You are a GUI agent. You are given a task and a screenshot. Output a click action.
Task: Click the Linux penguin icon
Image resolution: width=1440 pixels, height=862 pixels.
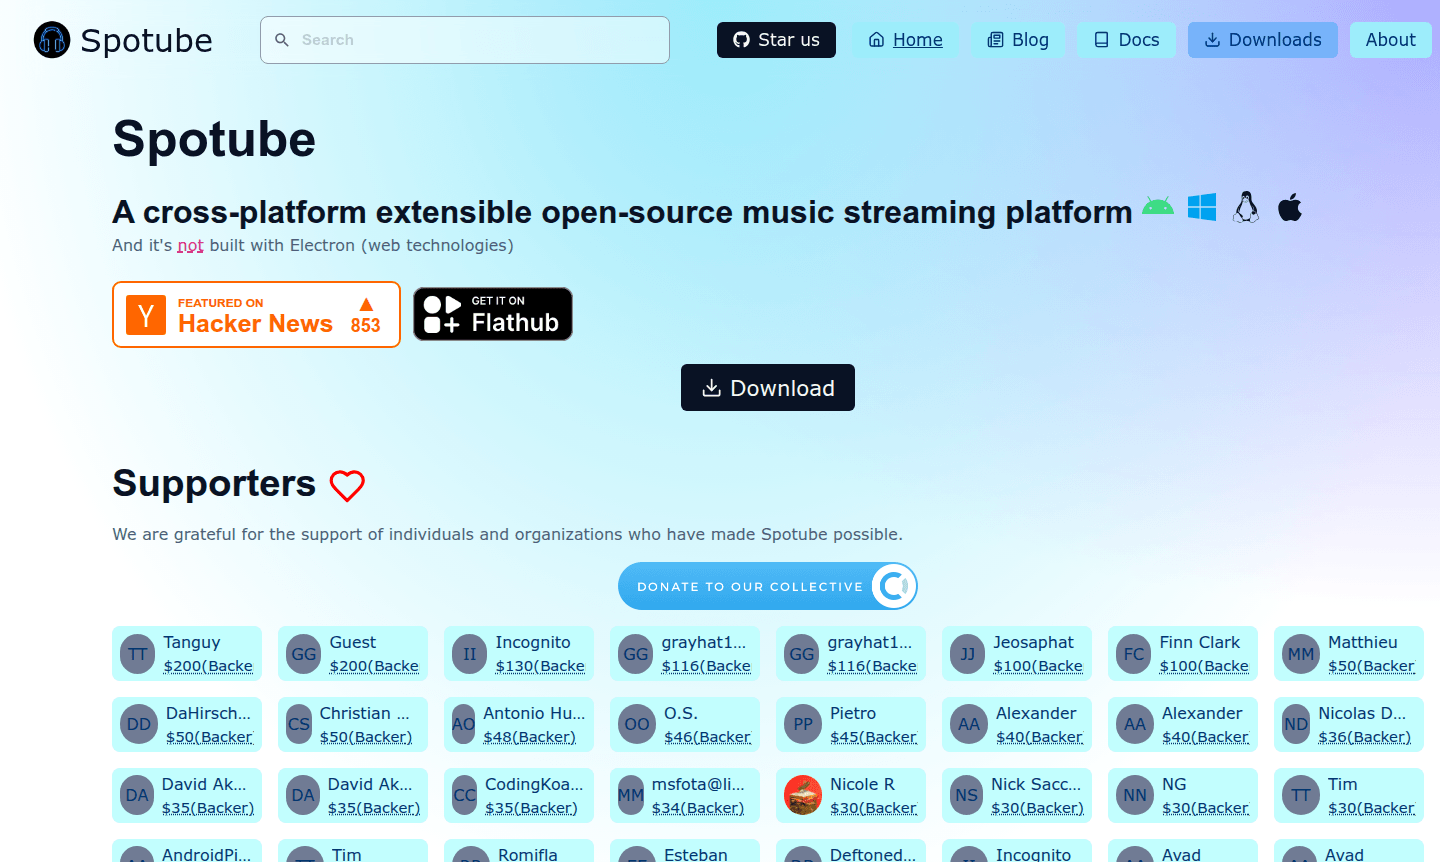pos(1246,207)
